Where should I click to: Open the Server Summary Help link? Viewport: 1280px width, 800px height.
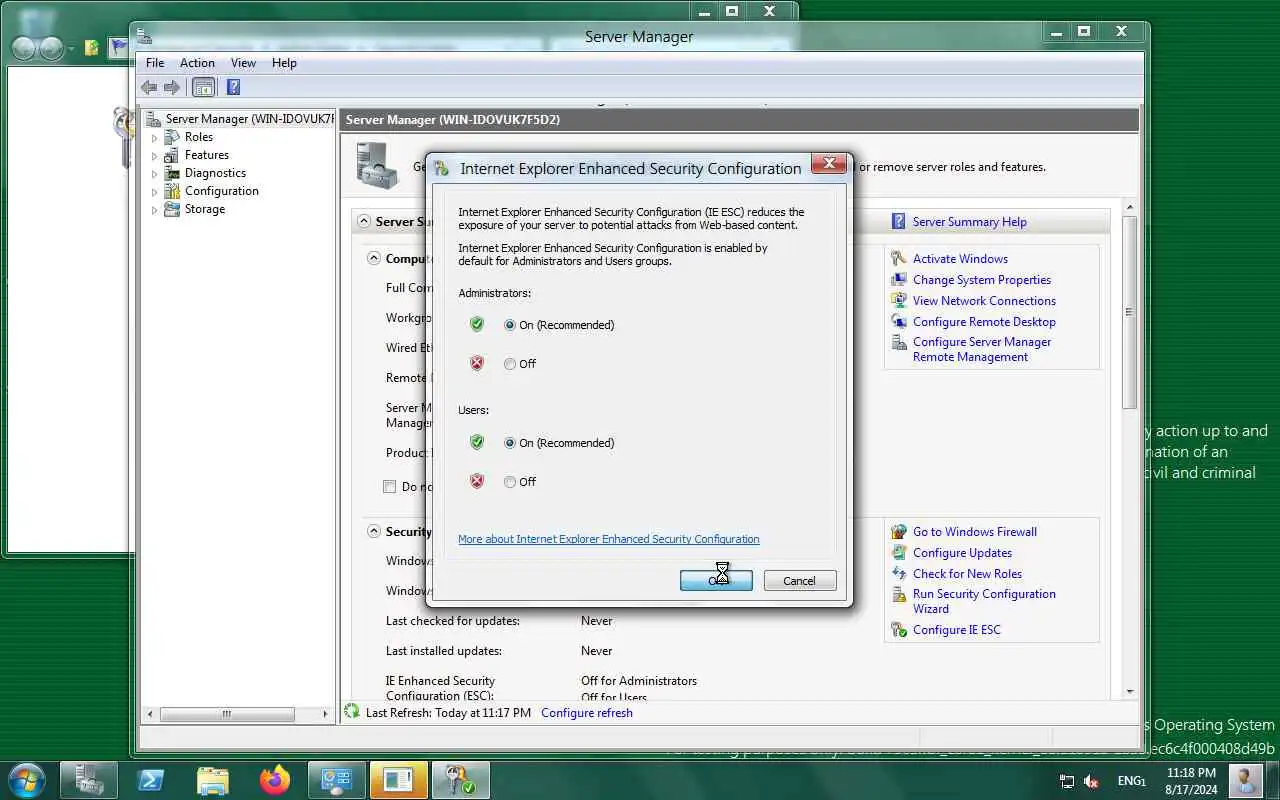970,222
